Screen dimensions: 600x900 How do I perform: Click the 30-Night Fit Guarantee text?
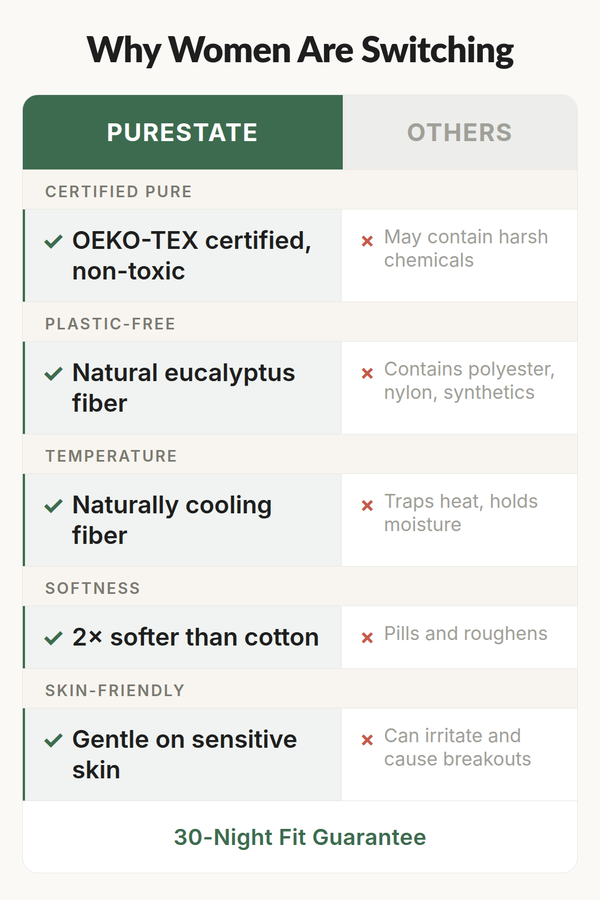coord(300,837)
